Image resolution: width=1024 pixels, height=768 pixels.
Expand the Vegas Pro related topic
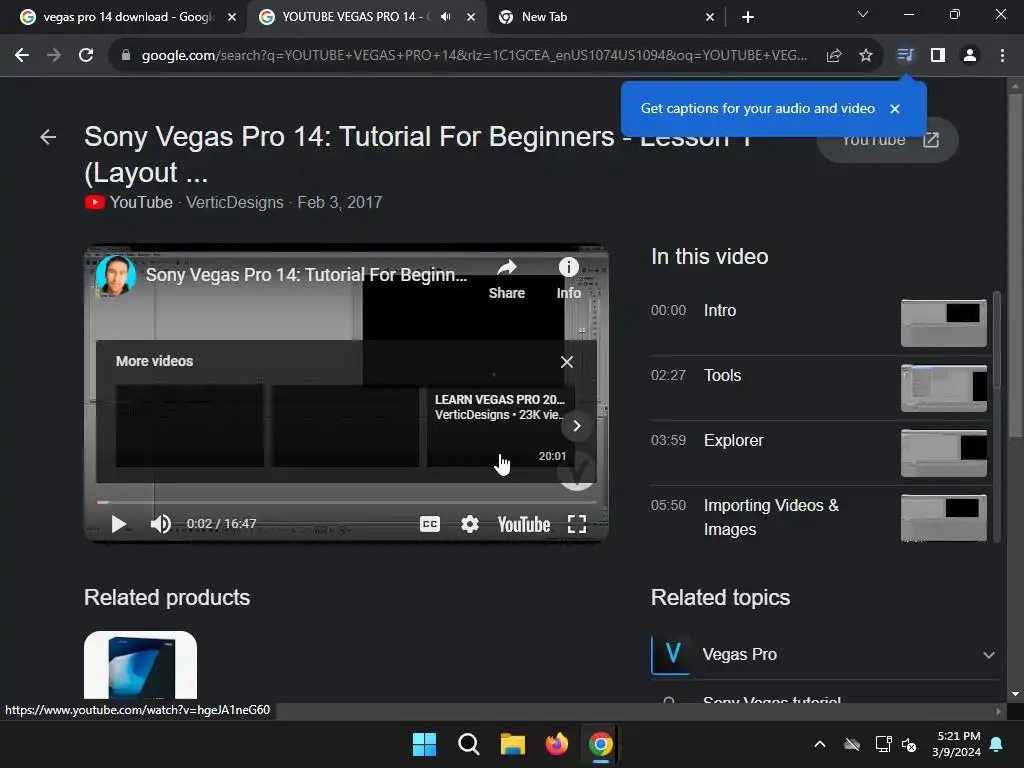point(989,655)
